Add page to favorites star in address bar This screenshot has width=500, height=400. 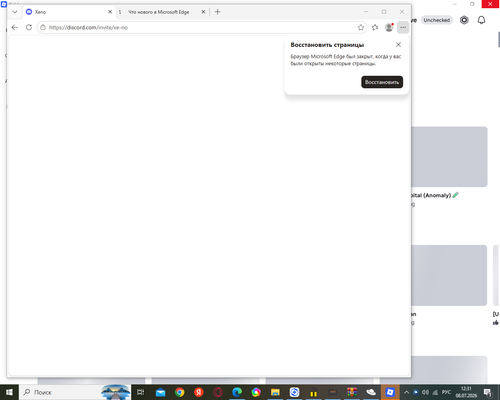point(361,27)
